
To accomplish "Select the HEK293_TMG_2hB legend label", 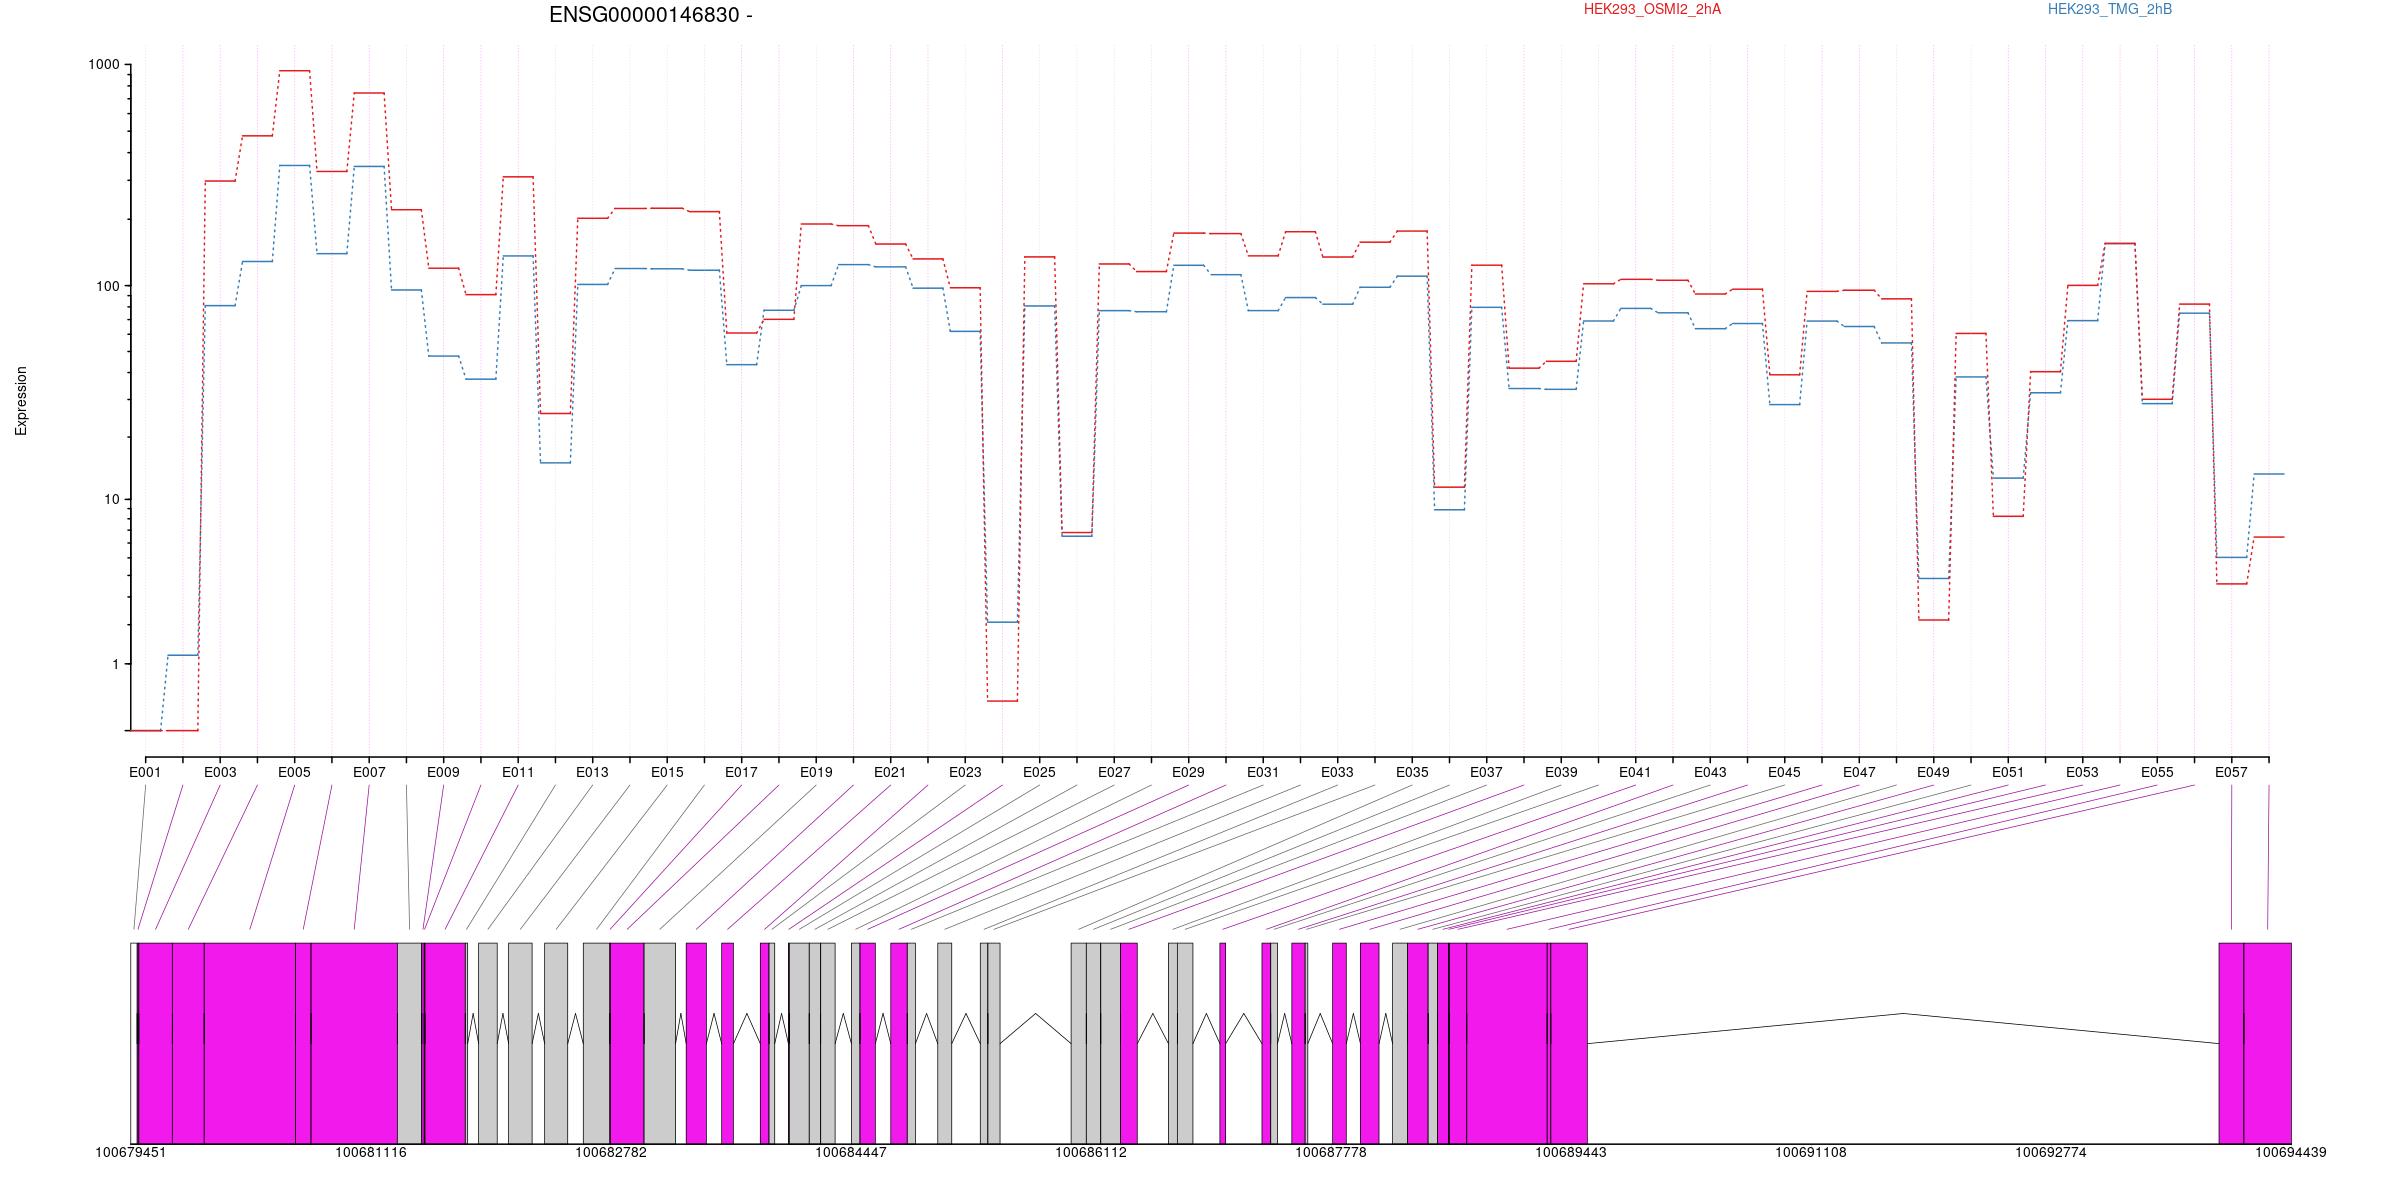I will point(2110,9).
